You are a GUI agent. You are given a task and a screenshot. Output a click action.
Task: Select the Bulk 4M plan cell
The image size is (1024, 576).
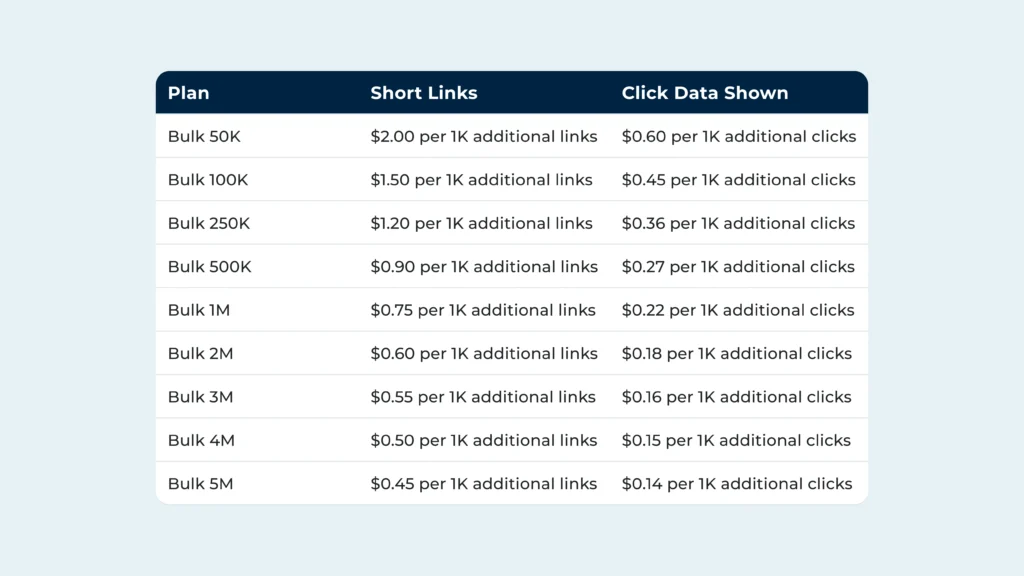(x=200, y=440)
